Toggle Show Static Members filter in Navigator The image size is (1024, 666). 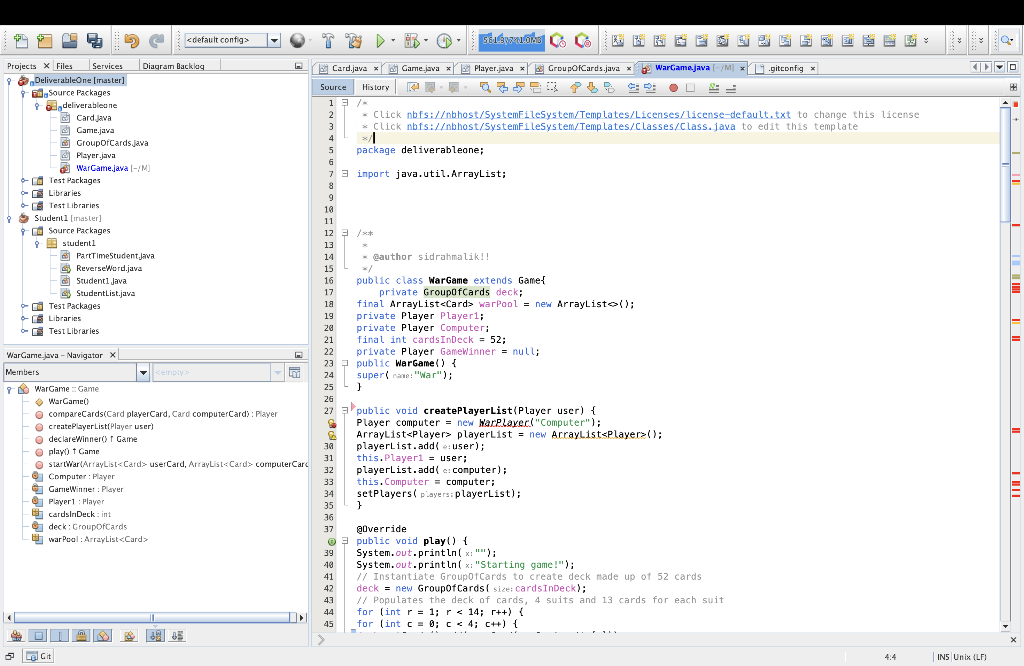61,635
